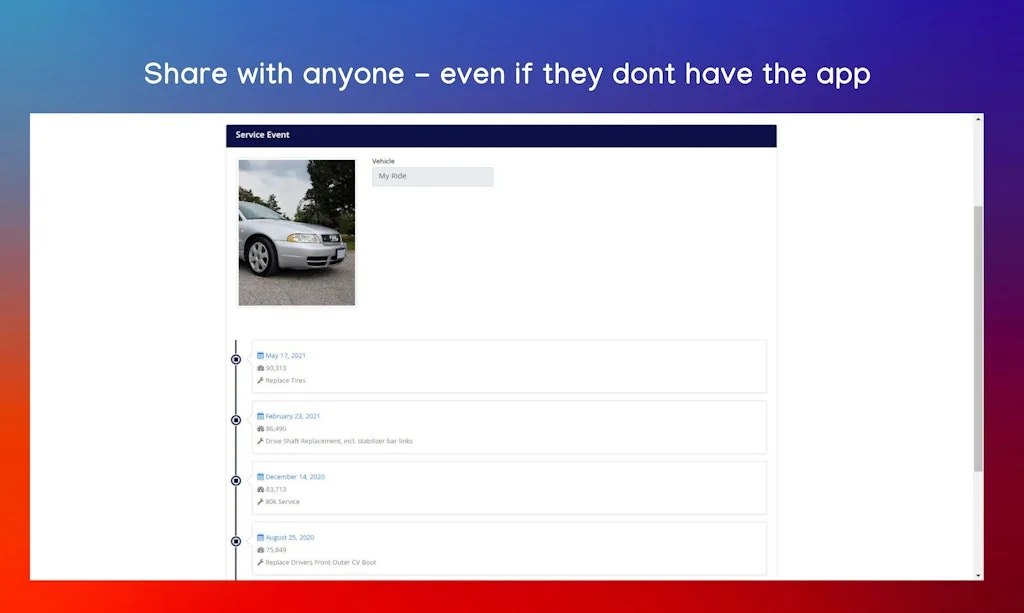1024x613 pixels.
Task: Click the wrench icon next to 80k Service
Action: pyautogui.click(x=258, y=502)
